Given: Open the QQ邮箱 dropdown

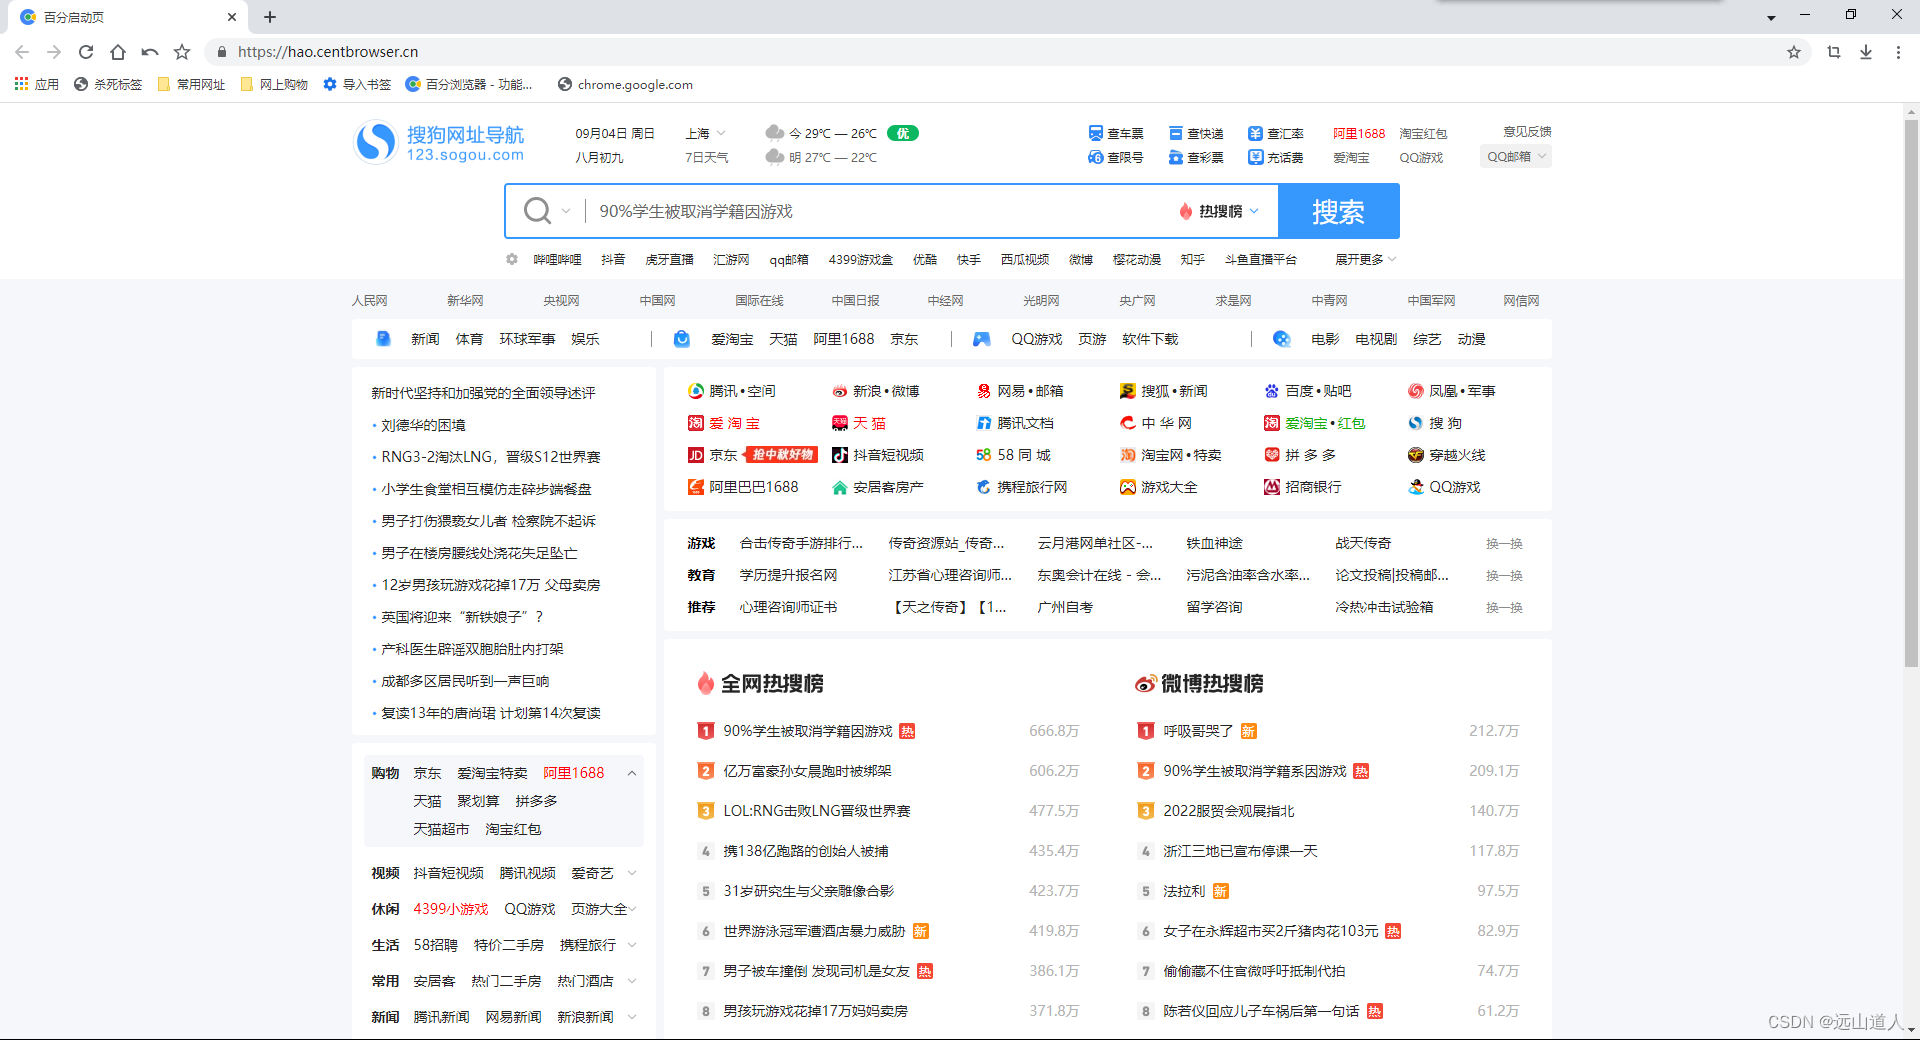Looking at the screenshot, I should tap(1516, 157).
